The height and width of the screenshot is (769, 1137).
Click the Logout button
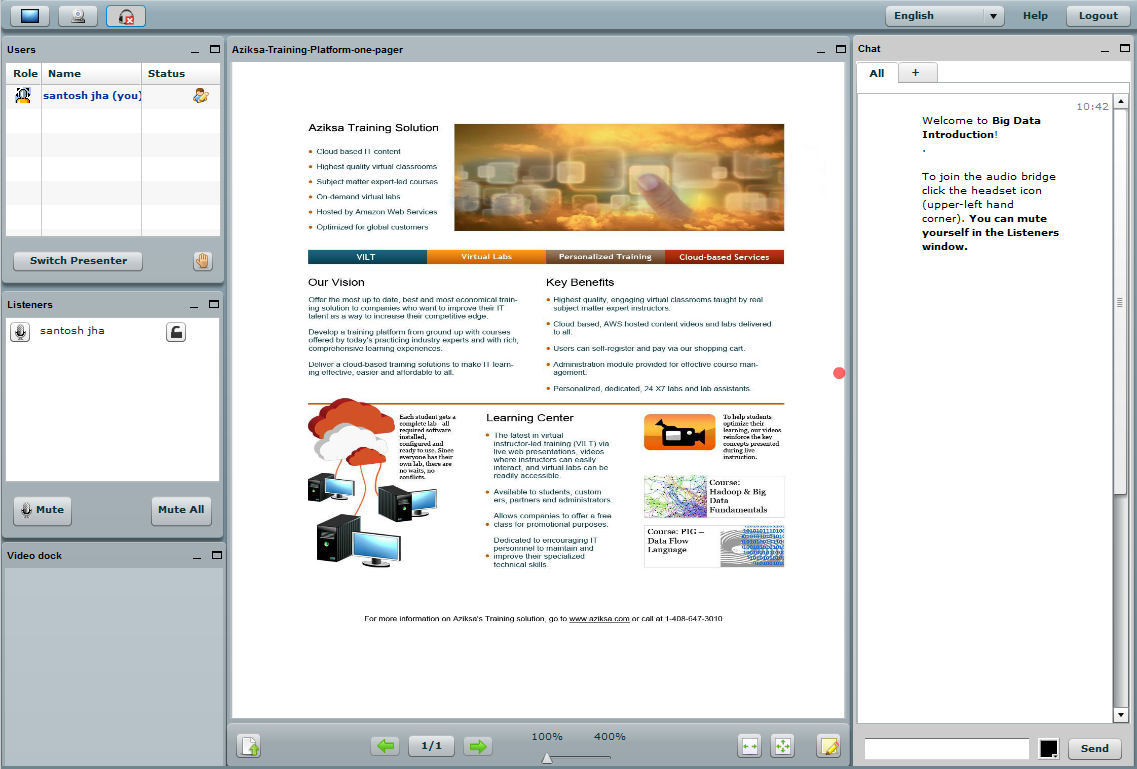coord(1098,16)
